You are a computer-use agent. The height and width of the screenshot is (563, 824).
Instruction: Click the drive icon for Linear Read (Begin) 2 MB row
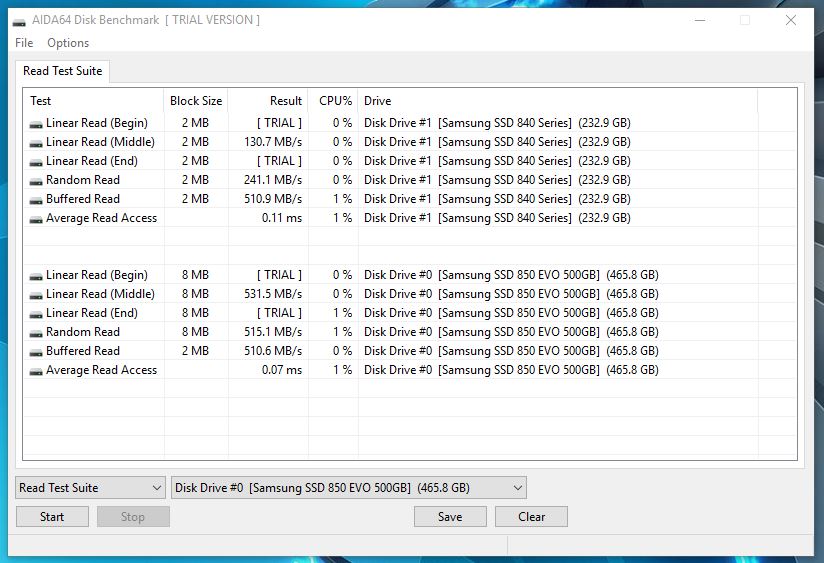point(36,124)
